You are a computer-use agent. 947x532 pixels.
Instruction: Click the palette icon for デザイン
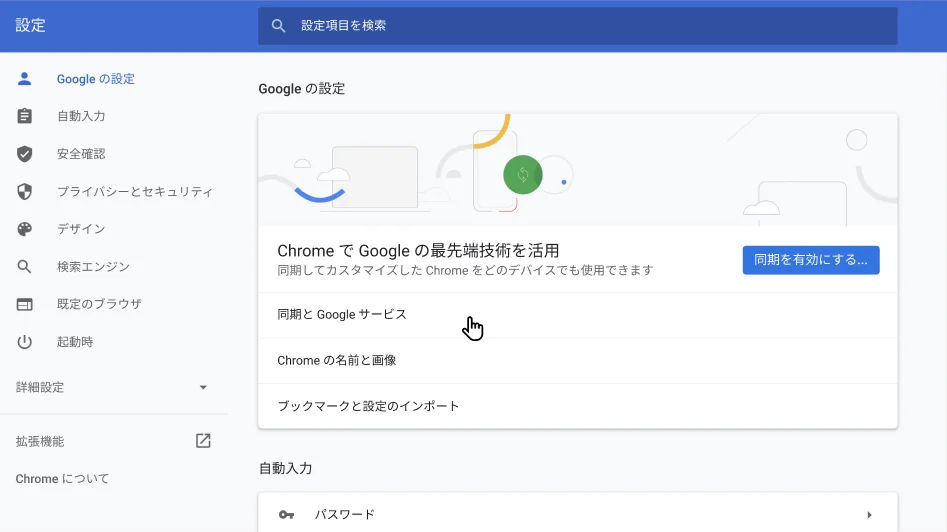coord(25,229)
